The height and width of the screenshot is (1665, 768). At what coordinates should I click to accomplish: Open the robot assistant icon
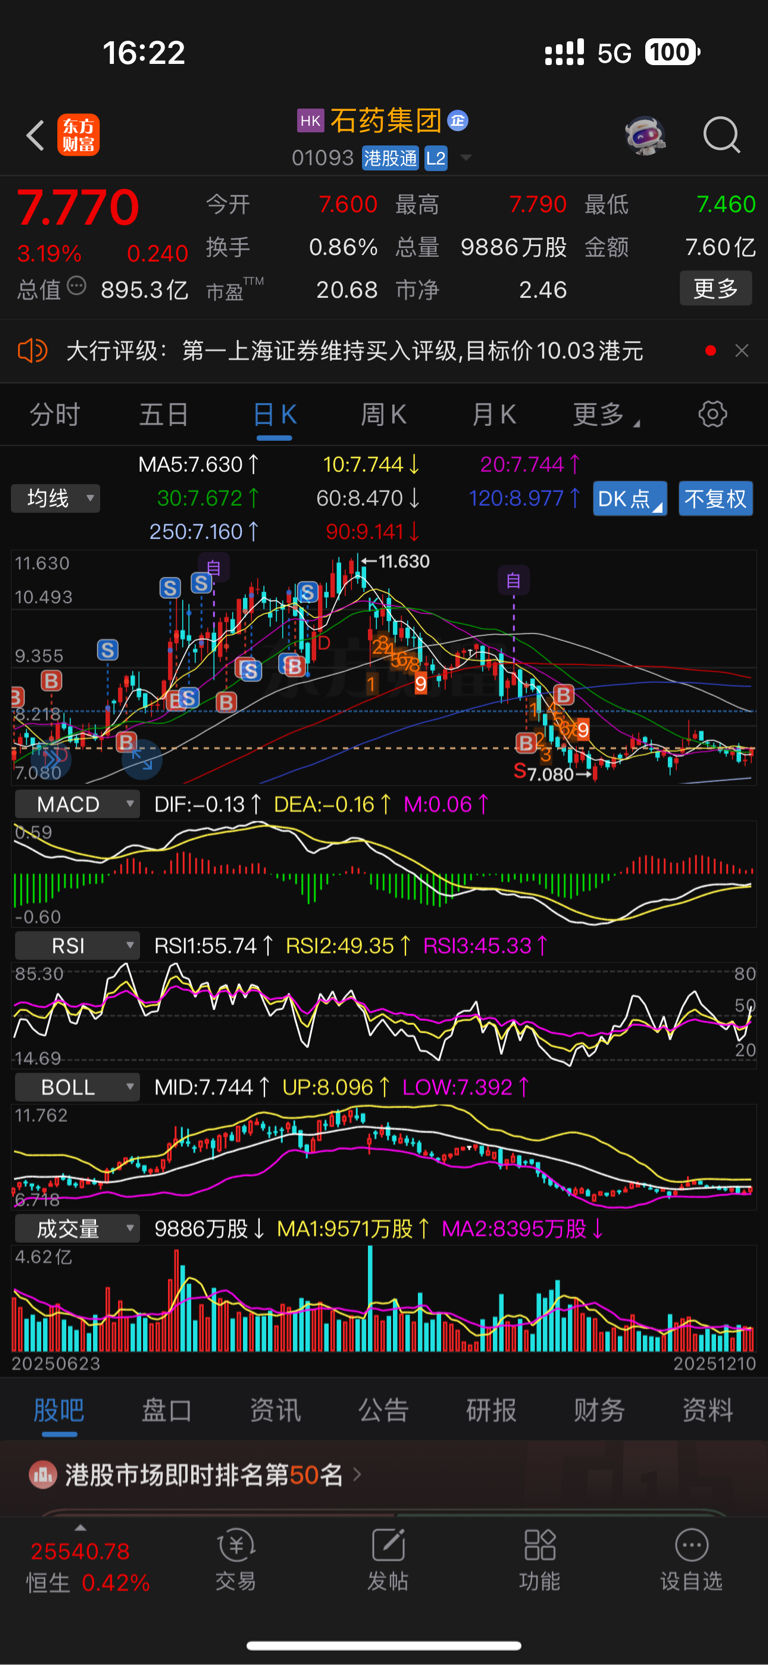click(x=645, y=135)
